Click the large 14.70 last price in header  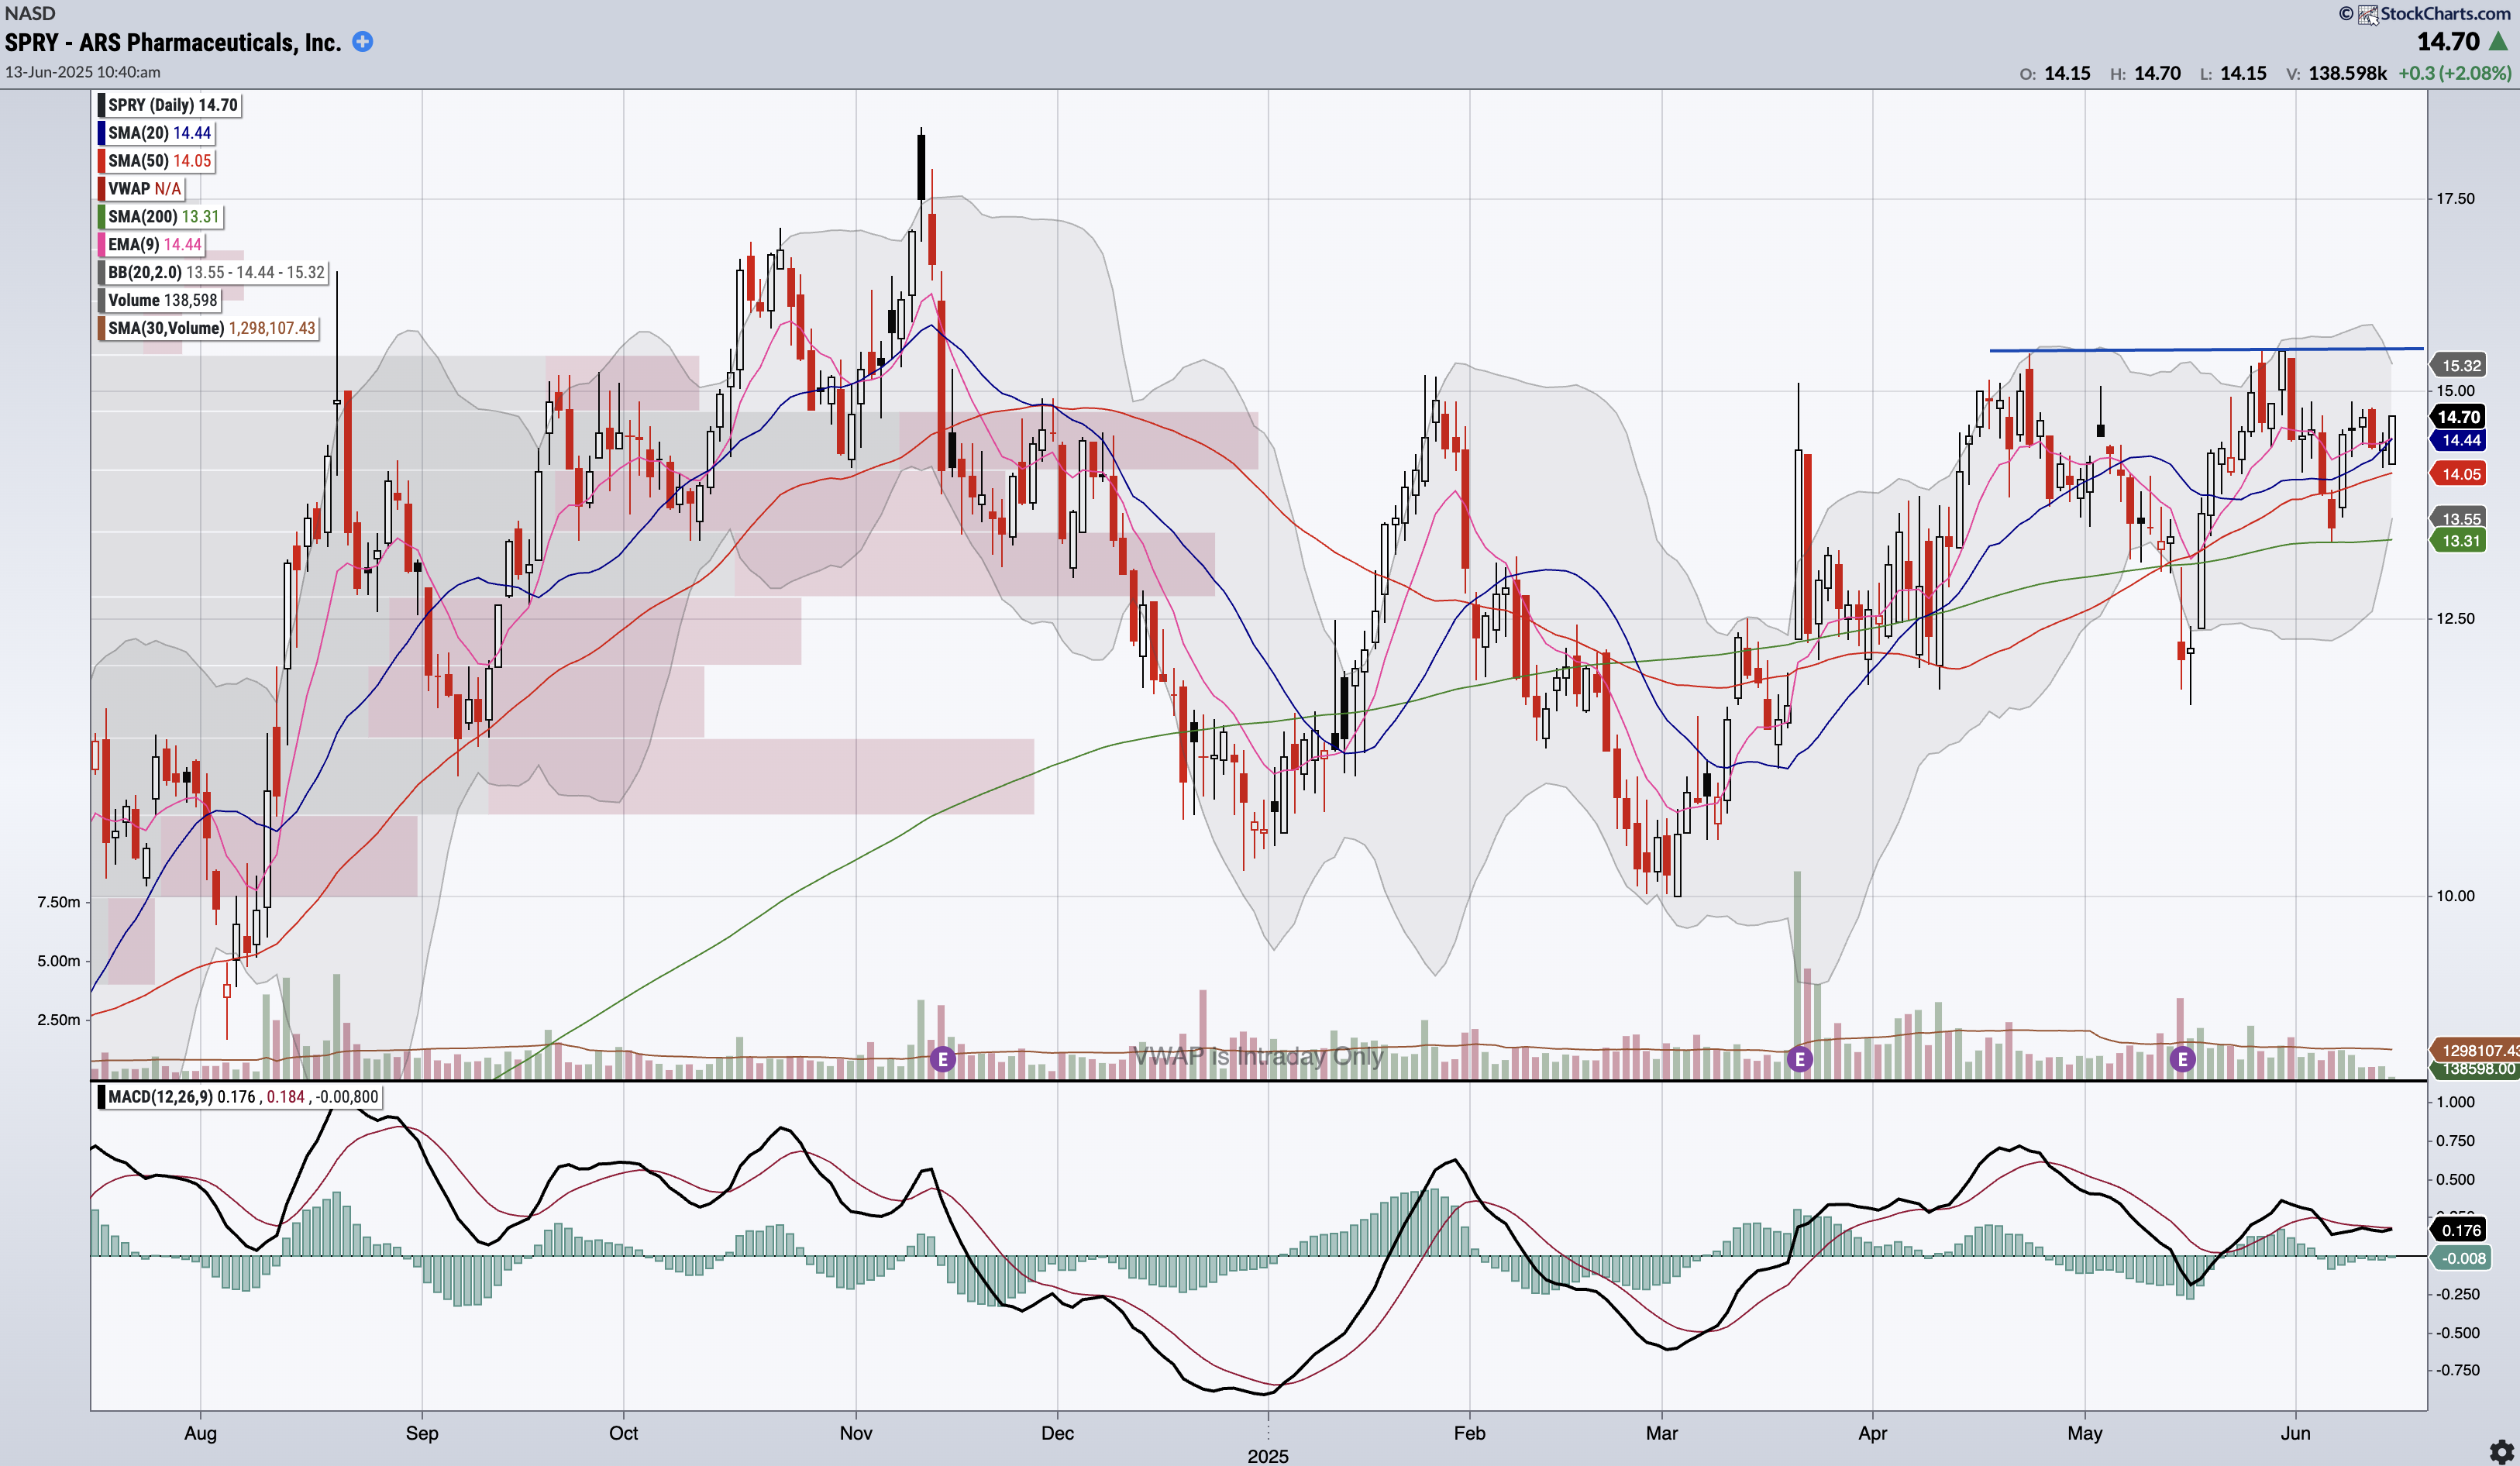click(x=2448, y=42)
